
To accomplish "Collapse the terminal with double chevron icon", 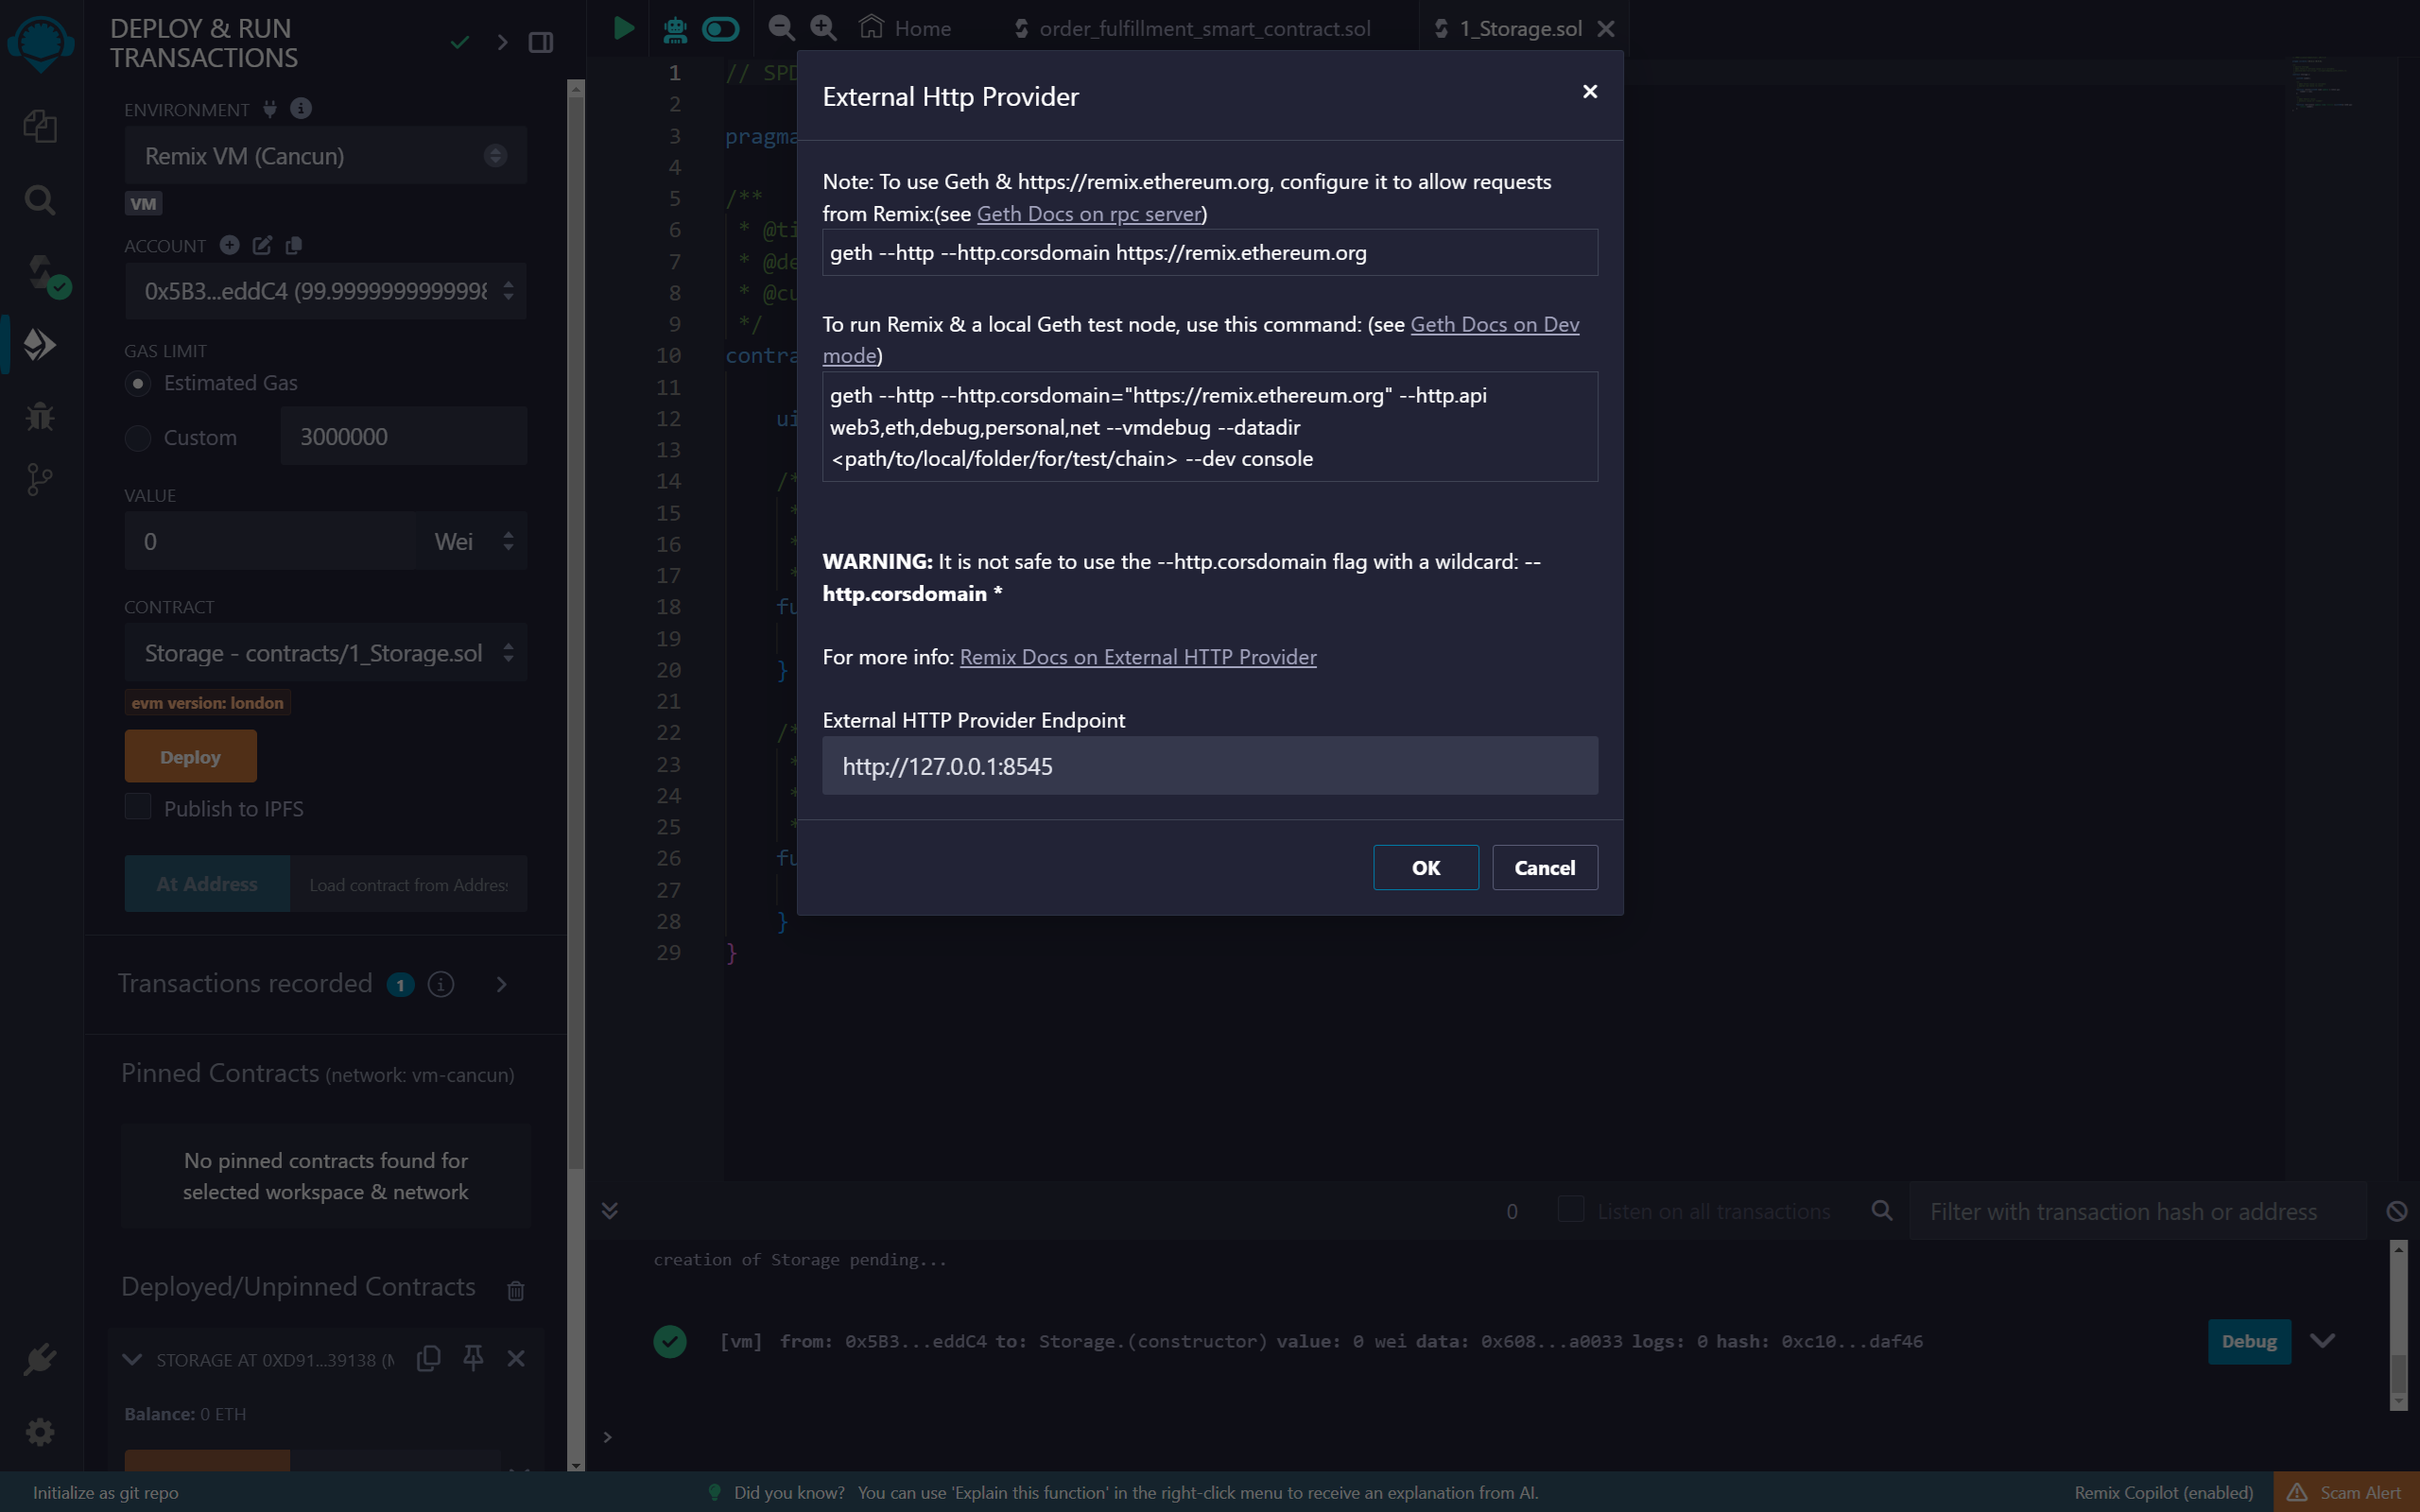I will click(x=609, y=1211).
